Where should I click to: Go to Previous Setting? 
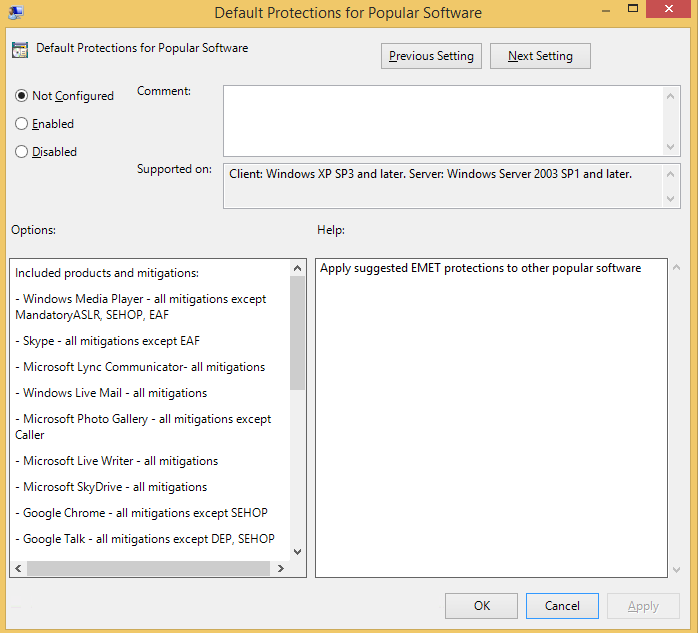(x=431, y=56)
